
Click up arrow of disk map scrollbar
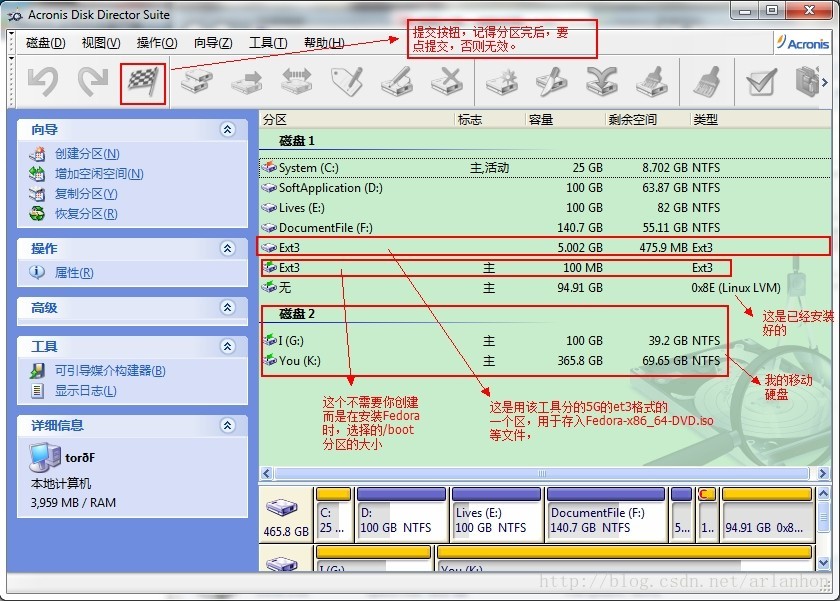[x=823, y=493]
